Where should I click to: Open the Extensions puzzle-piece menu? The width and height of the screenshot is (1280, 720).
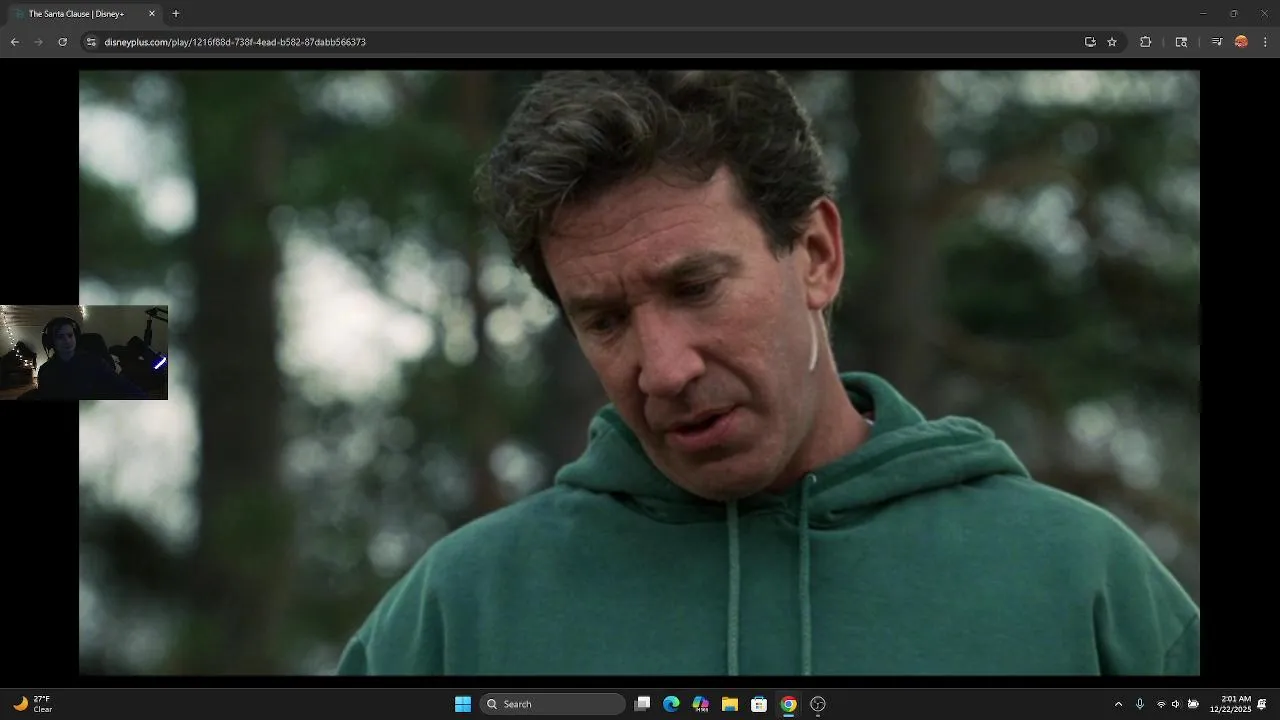tap(1146, 42)
